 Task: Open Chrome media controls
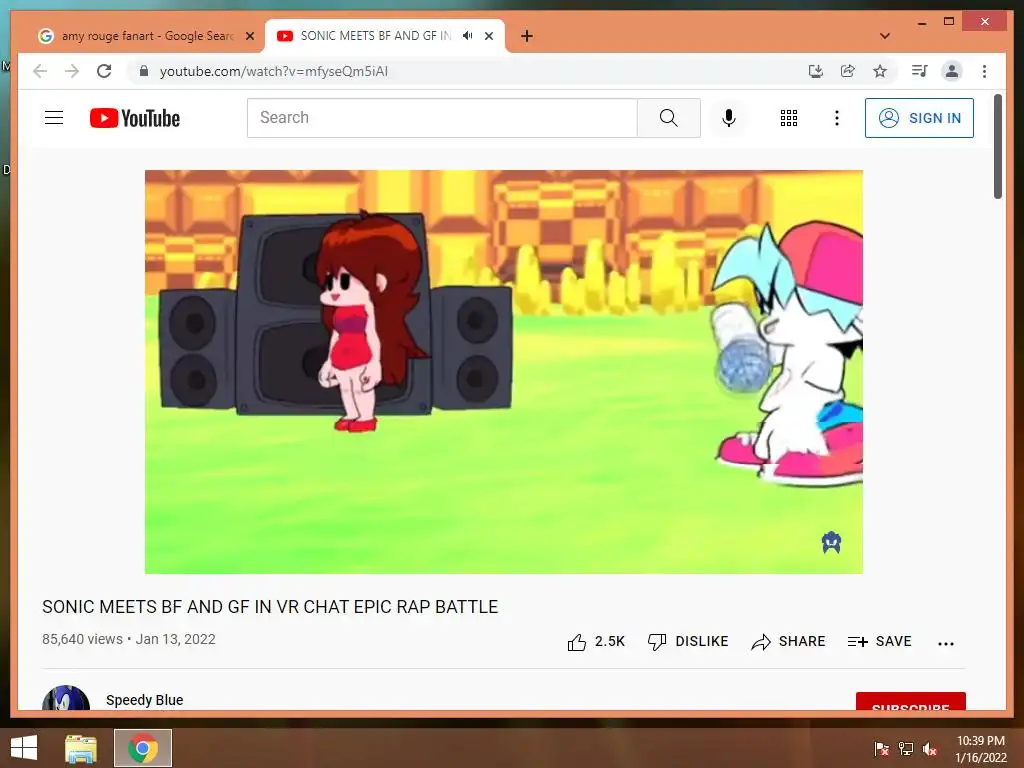point(920,71)
